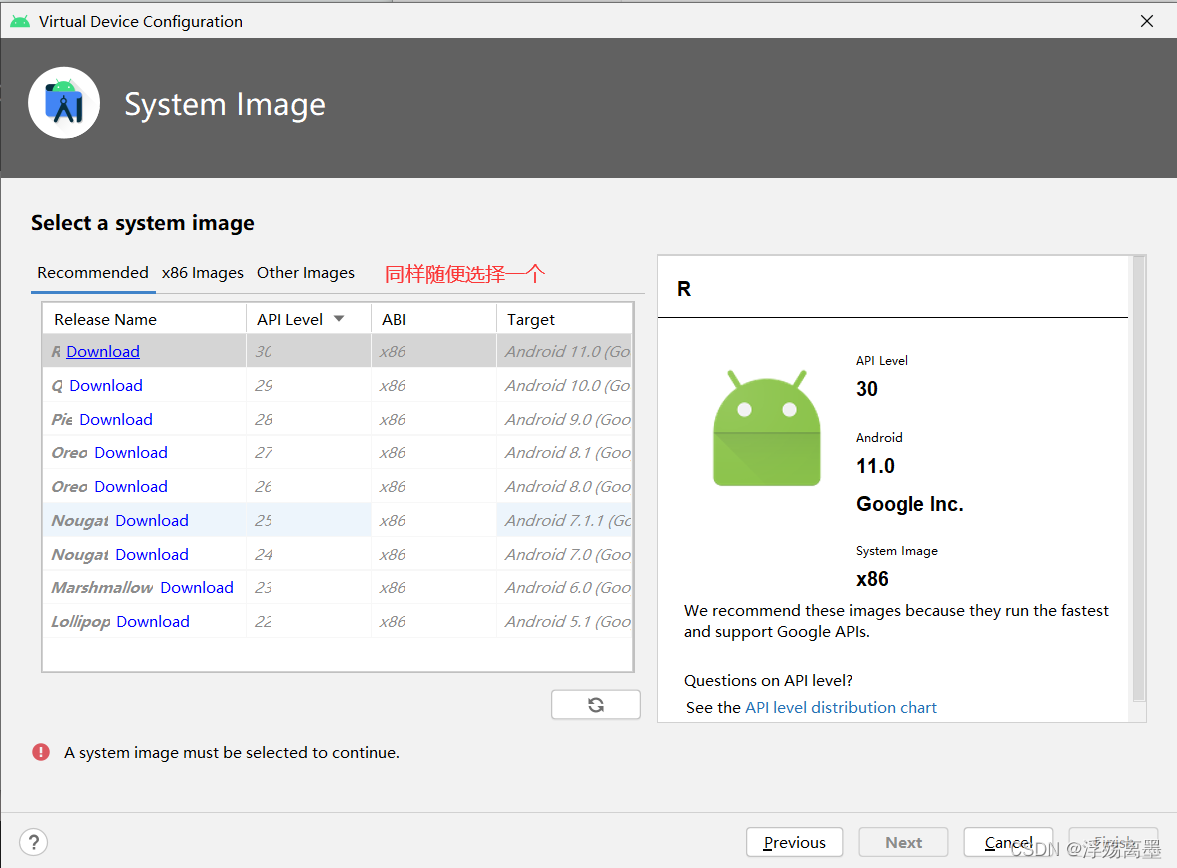Click the Previous button
The height and width of the screenshot is (868, 1177).
(794, 842)
